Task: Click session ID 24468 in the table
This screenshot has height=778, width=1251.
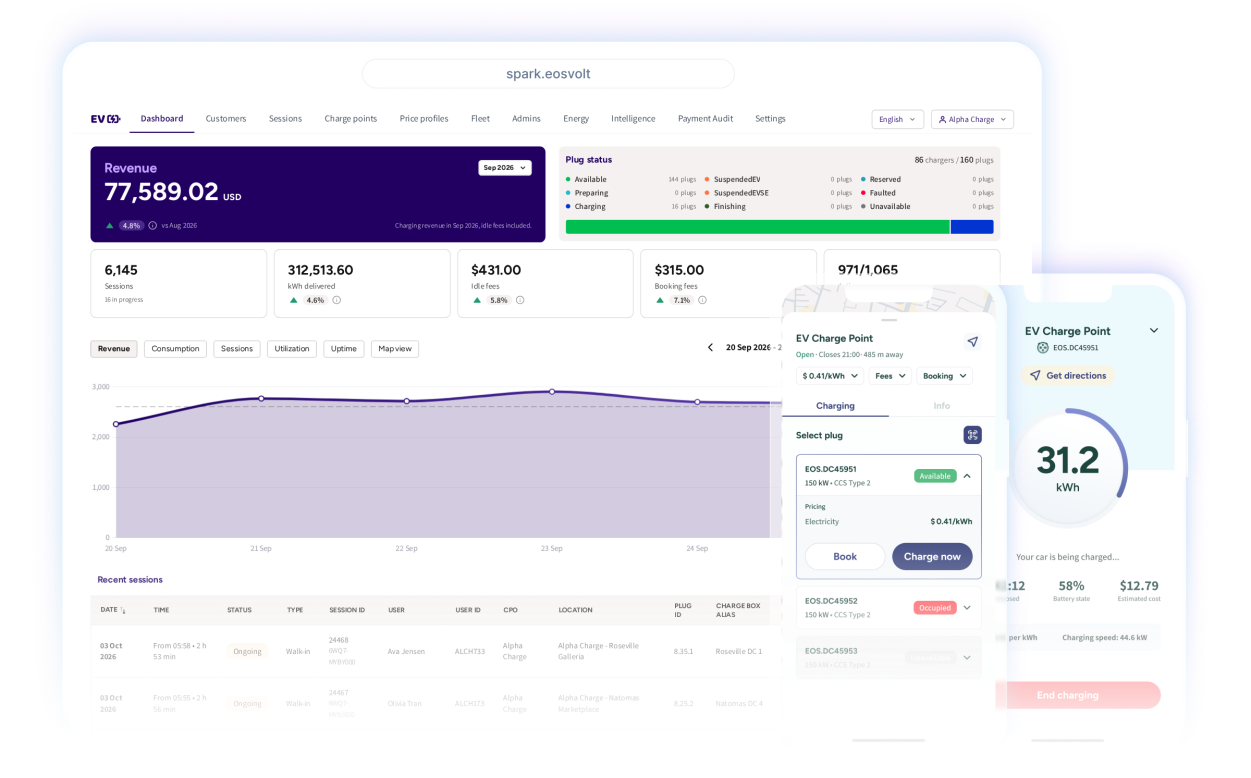Action: coord(338,640)
